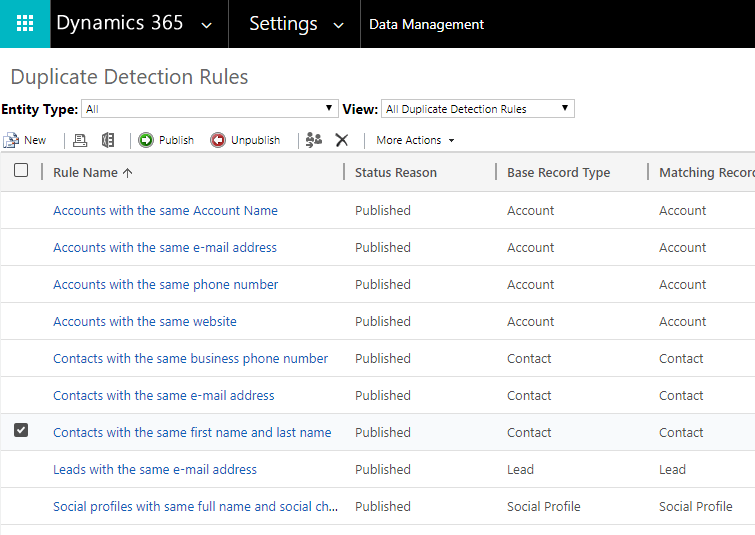Image resolution: width=755 pixels, height=535 pixels.
Task: Click the Export to Excel icon
Action: coord(108,140)
